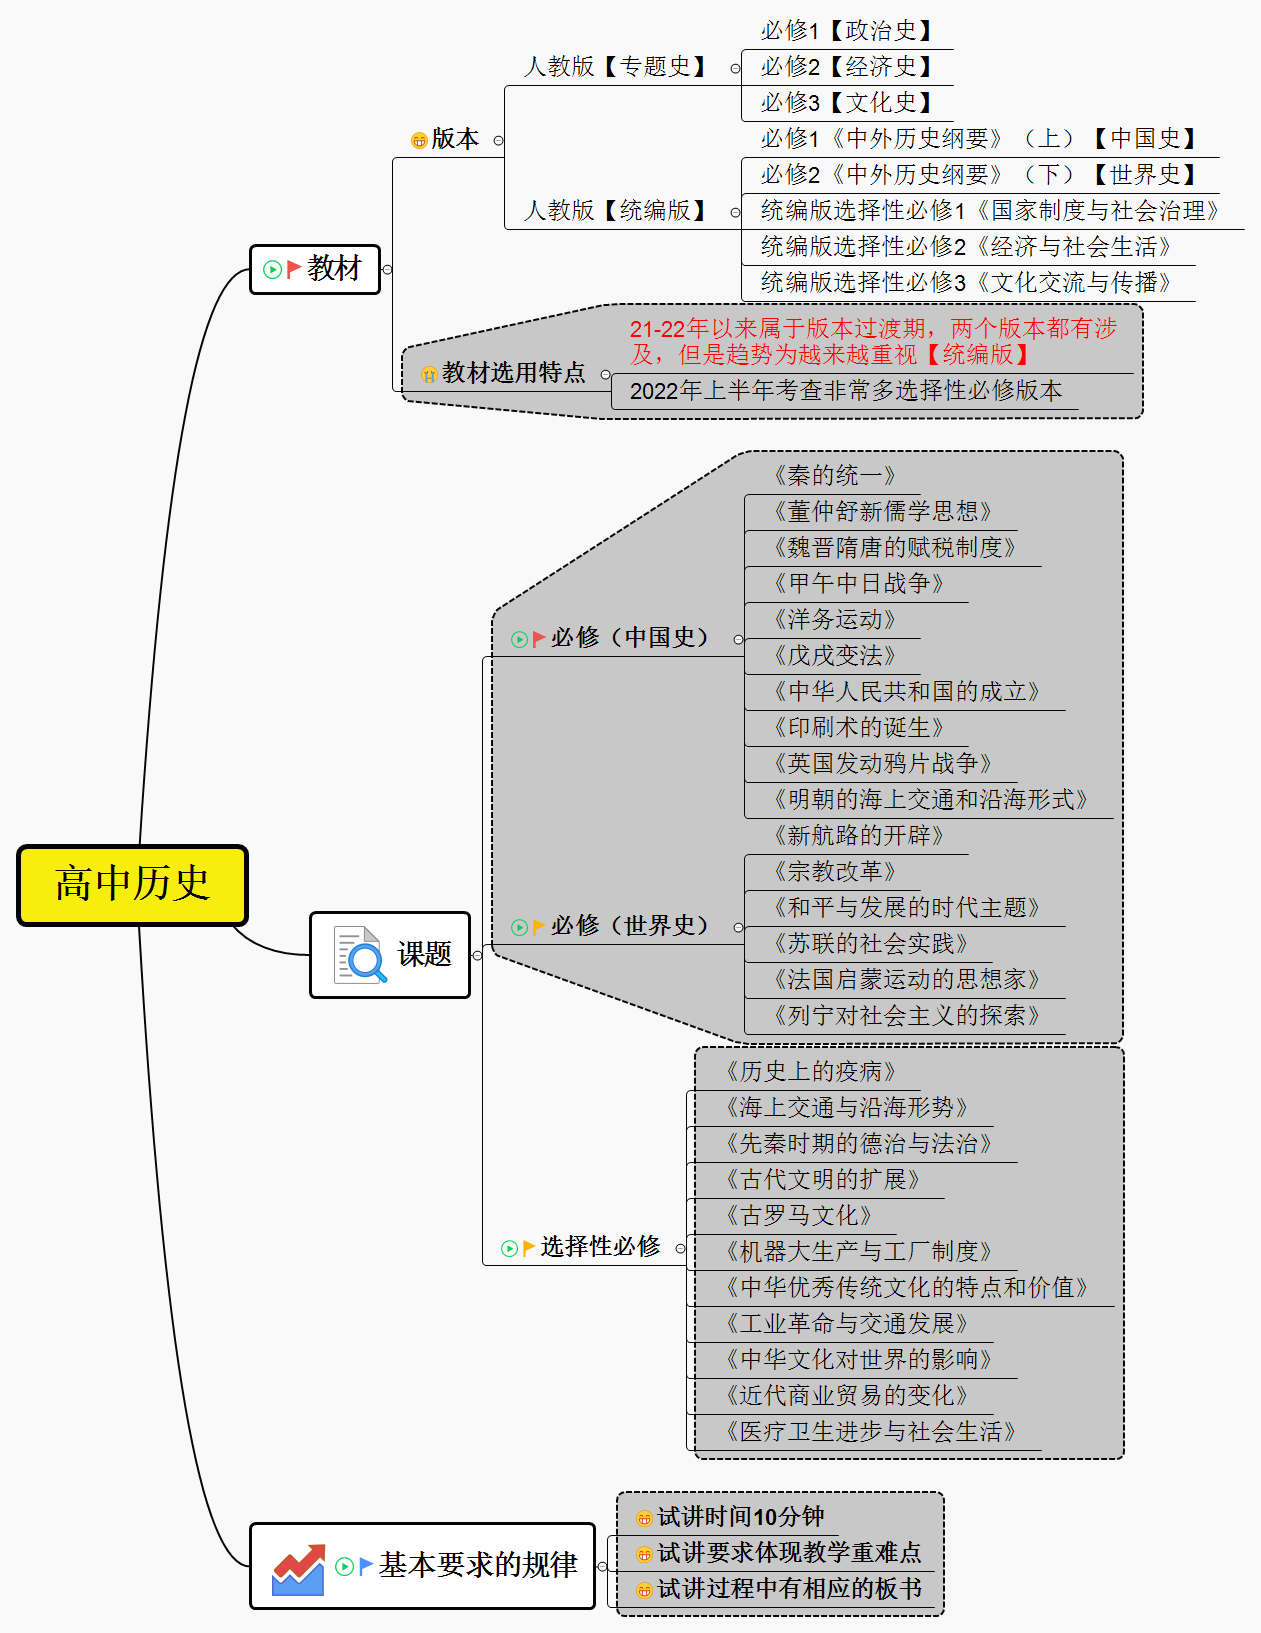Click the rising chart icon on 基本要求的规律

tap(298, 1568)
